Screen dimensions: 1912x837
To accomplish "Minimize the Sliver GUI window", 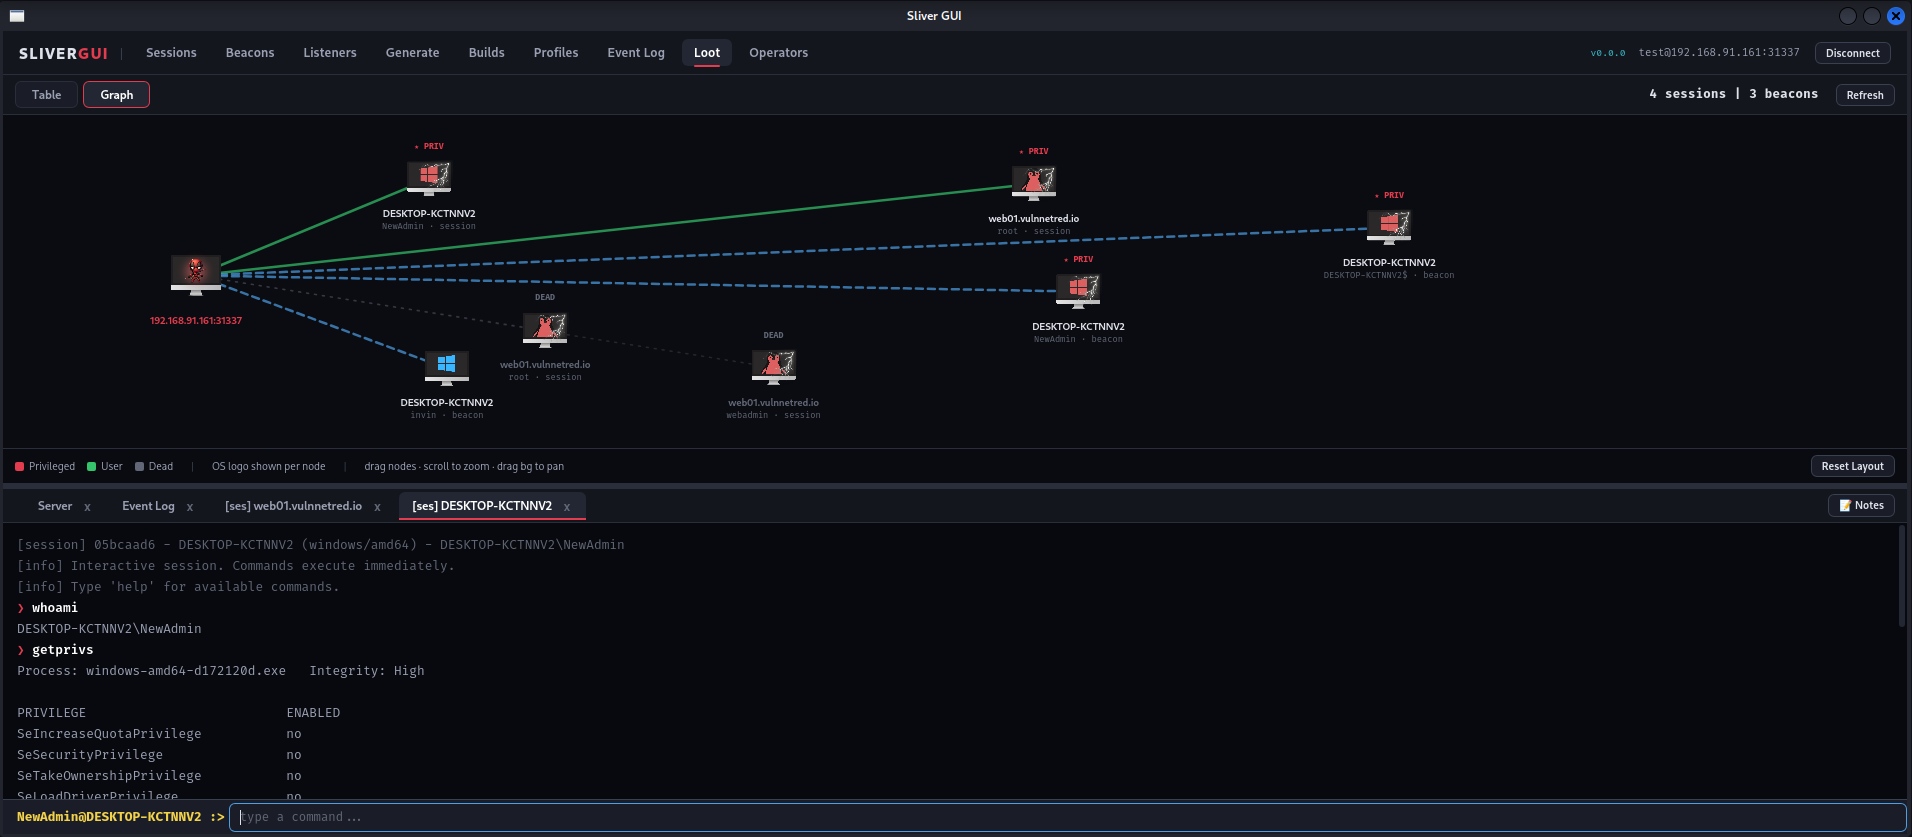I will click(x=1848, y=16).
